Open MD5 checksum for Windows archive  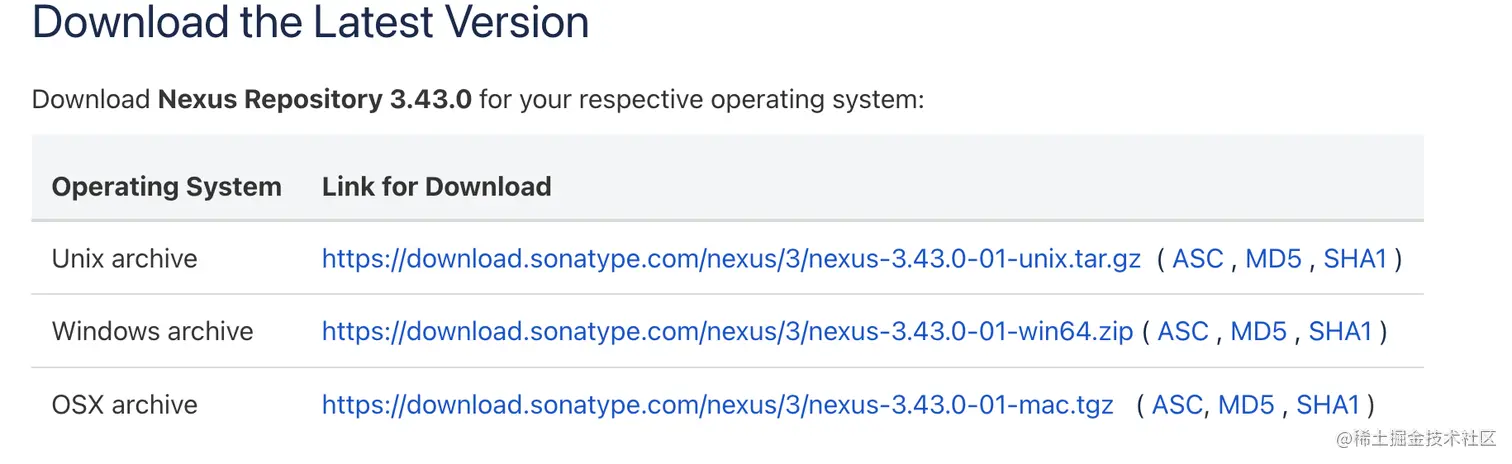(x=1258, y=332)
